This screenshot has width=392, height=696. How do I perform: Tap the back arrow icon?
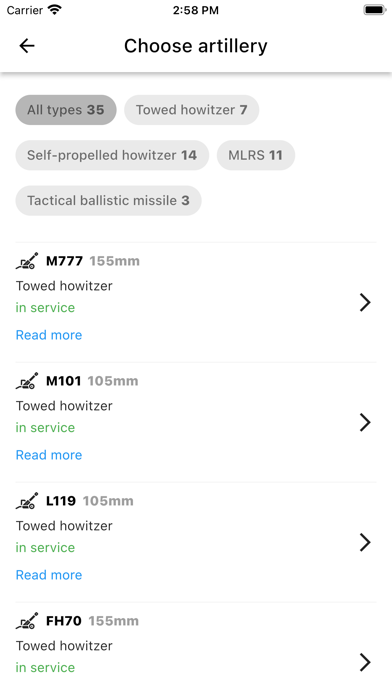click(27, 46)
